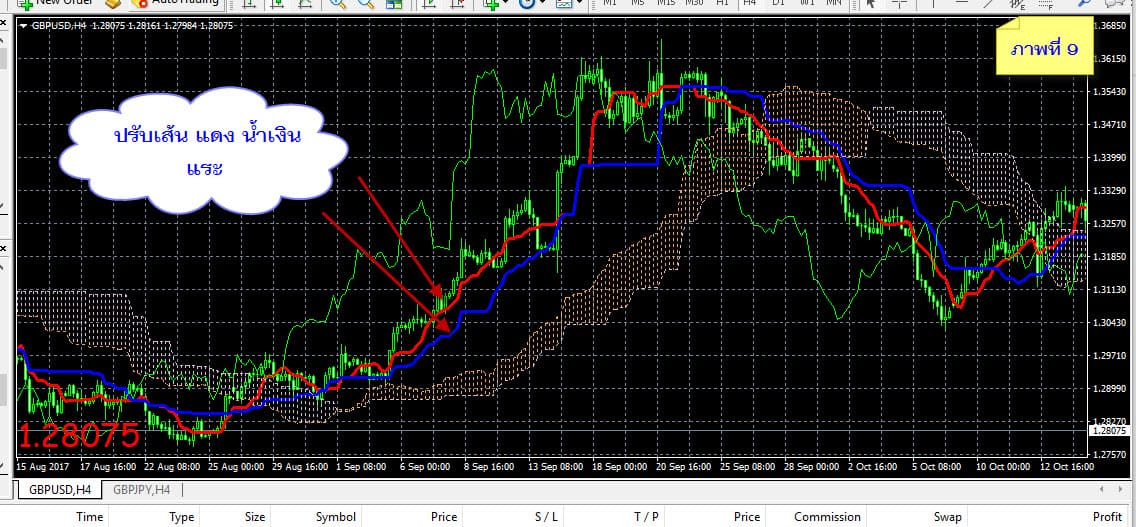Click the 1.36850 price scale label

[x=1111, y=25]
